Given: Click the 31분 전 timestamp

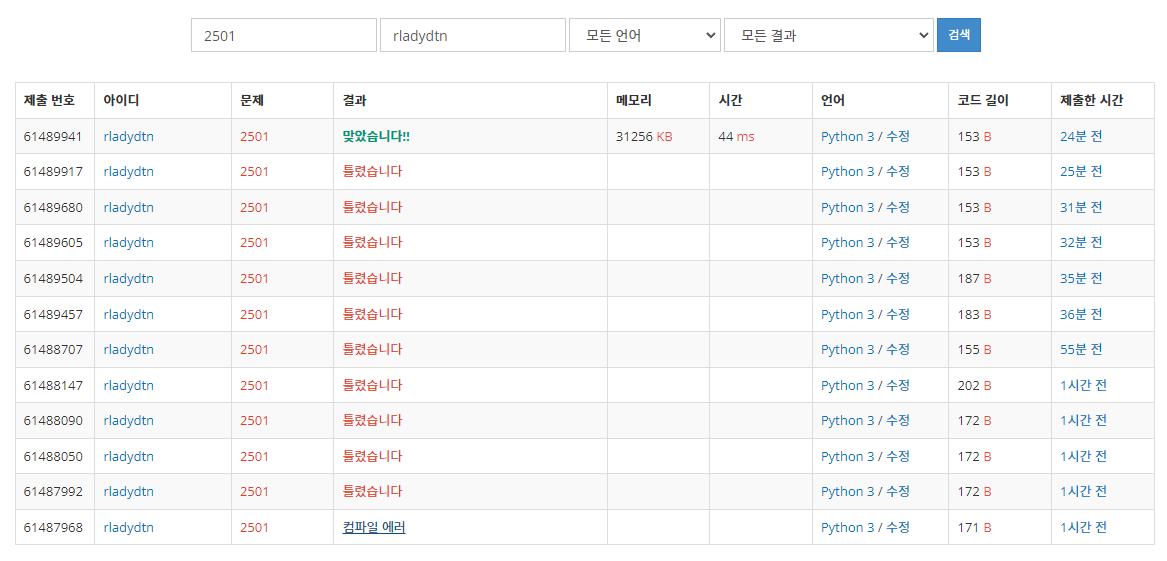Looking at the screenshot, I should (1081, 208).
